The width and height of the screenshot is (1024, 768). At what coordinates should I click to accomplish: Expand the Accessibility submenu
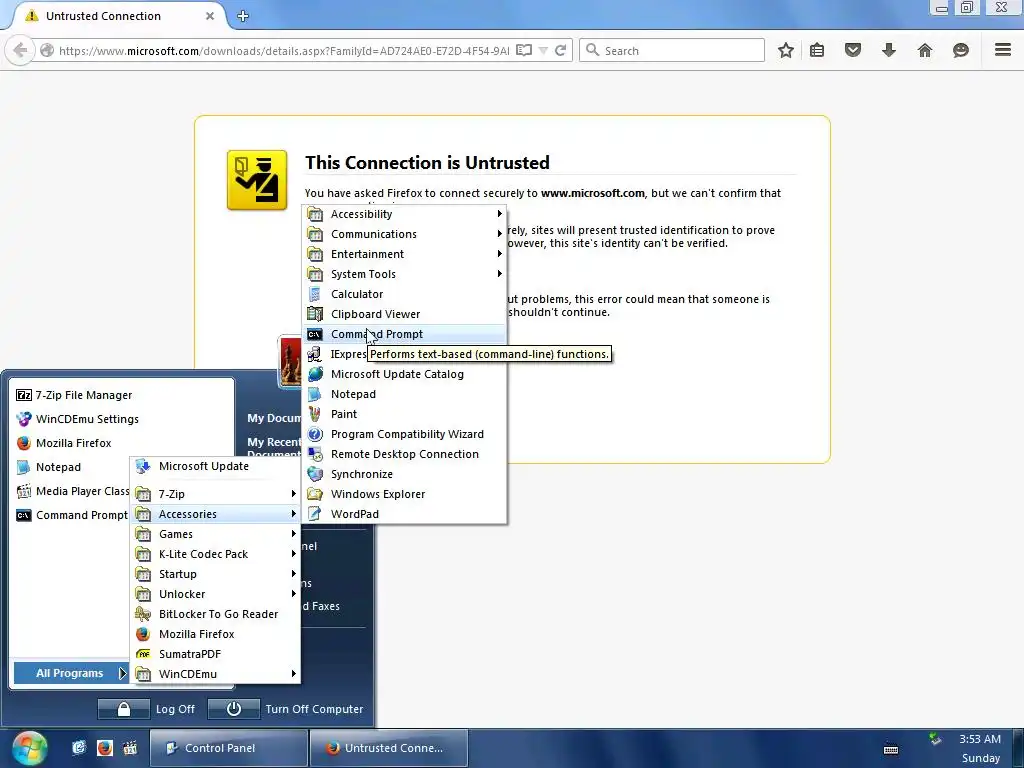click(405, 214)
